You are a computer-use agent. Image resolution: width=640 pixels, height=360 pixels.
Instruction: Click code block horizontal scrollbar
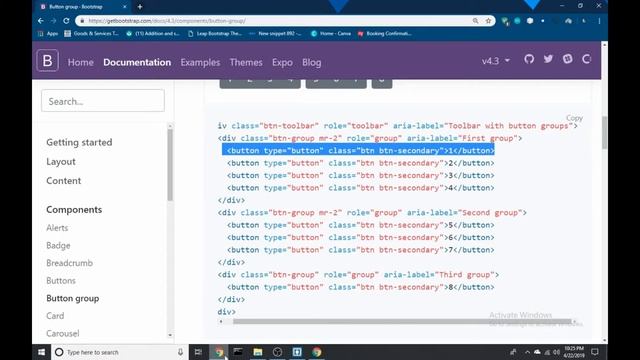[x=402, y=321]
